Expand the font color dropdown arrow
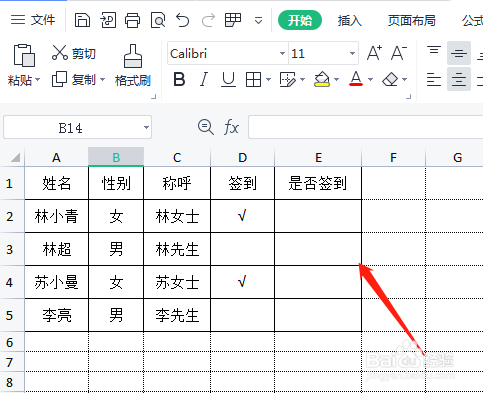483x393 pixels. pyautogui.click(x=370, y=79)
